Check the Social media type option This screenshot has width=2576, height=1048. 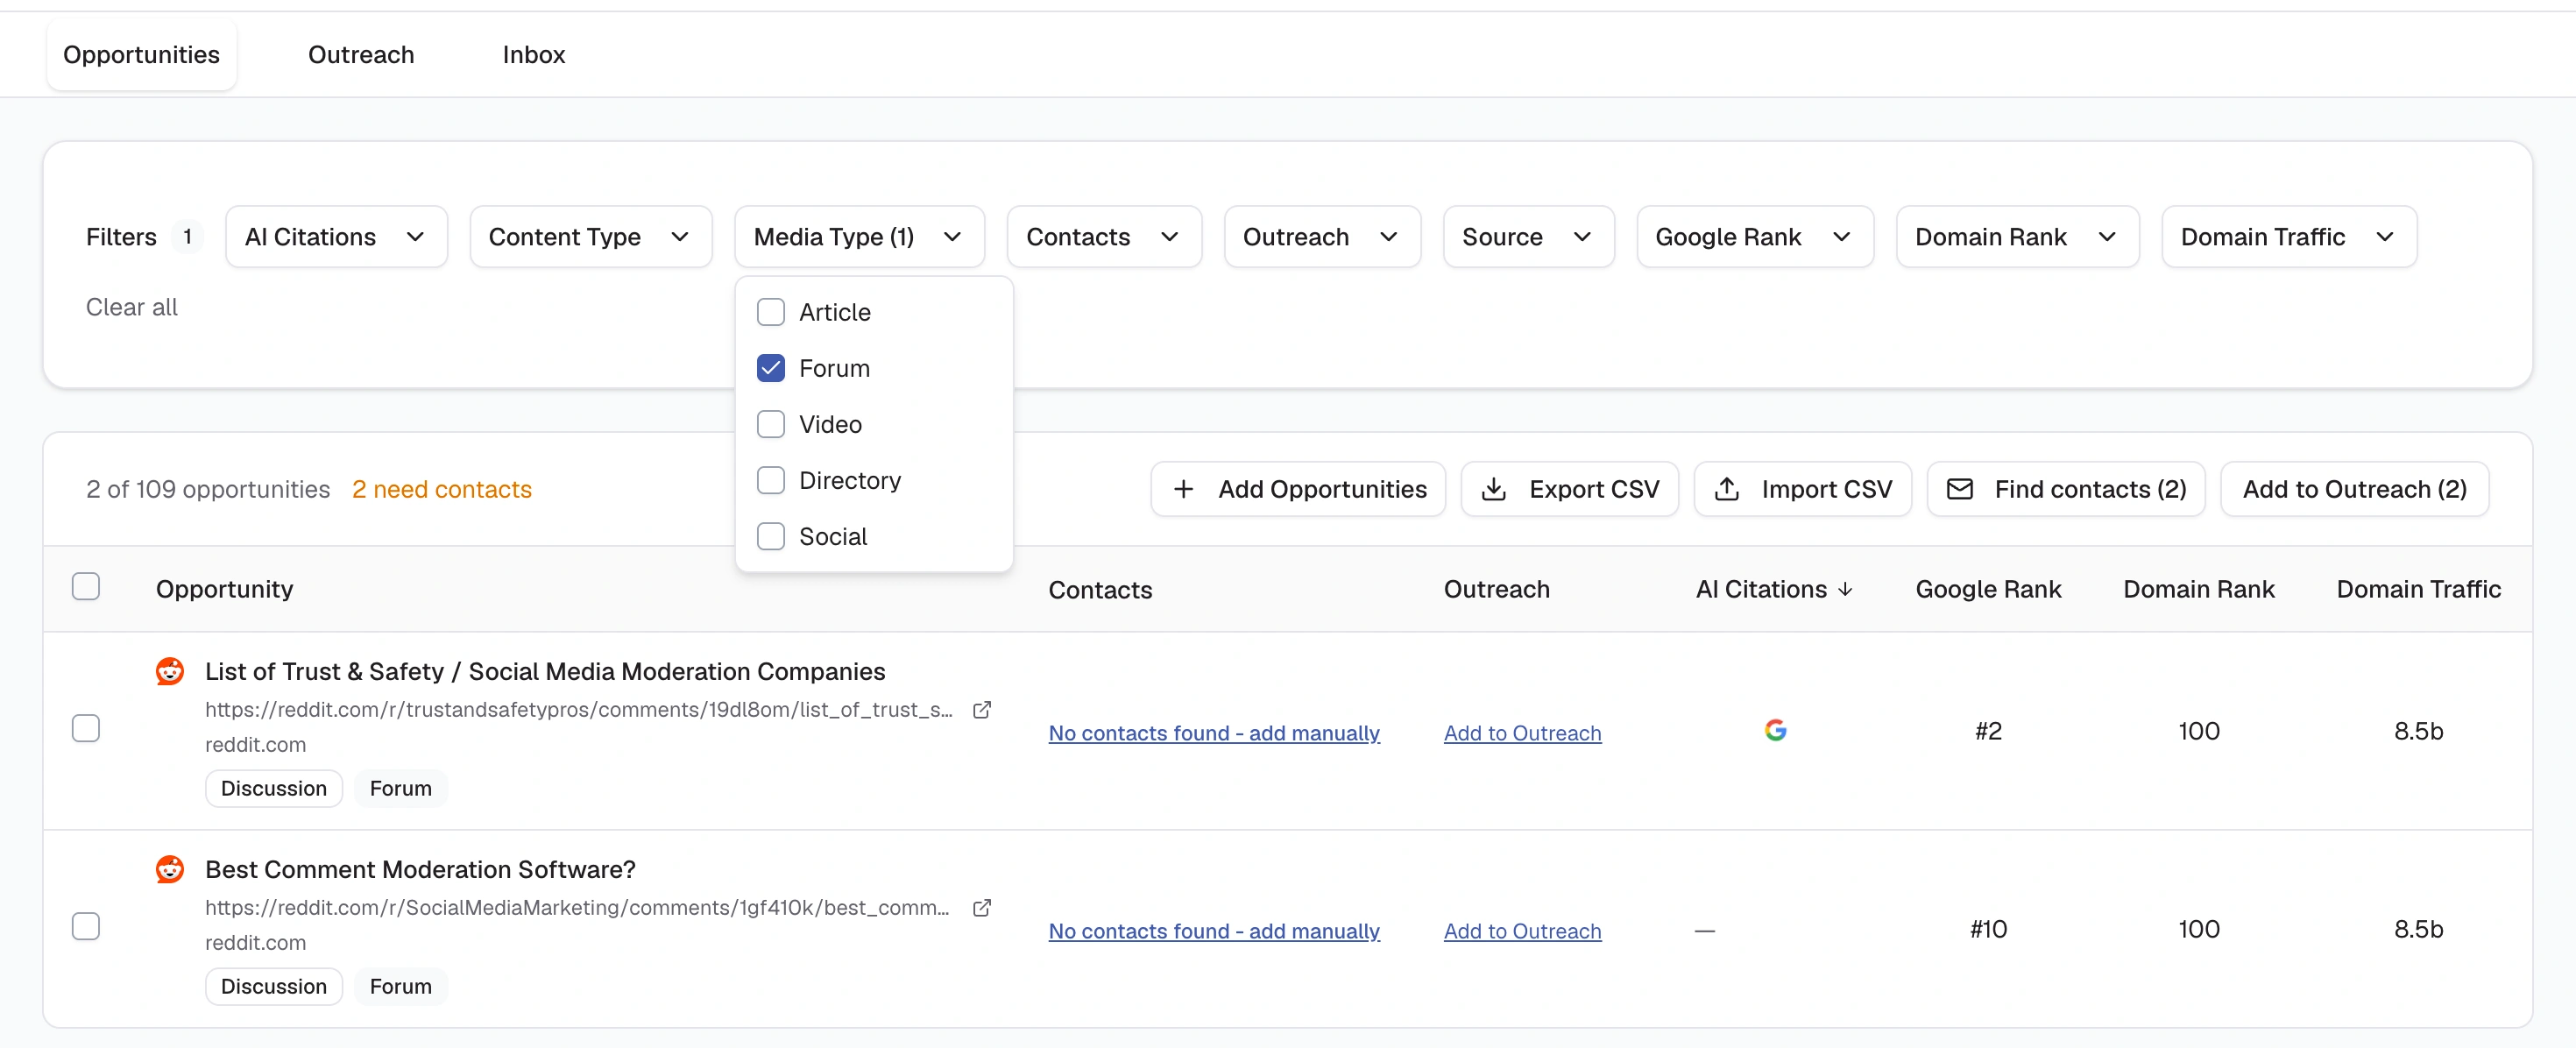pos(770,536)
